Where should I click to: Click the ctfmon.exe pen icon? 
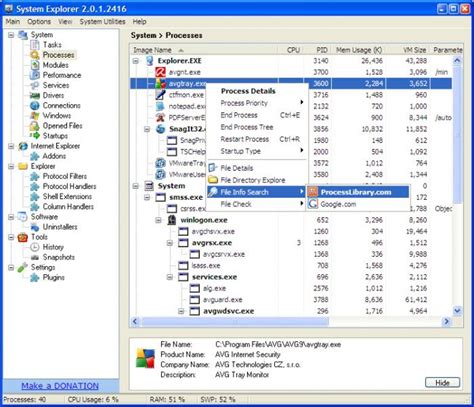[161, 95]
